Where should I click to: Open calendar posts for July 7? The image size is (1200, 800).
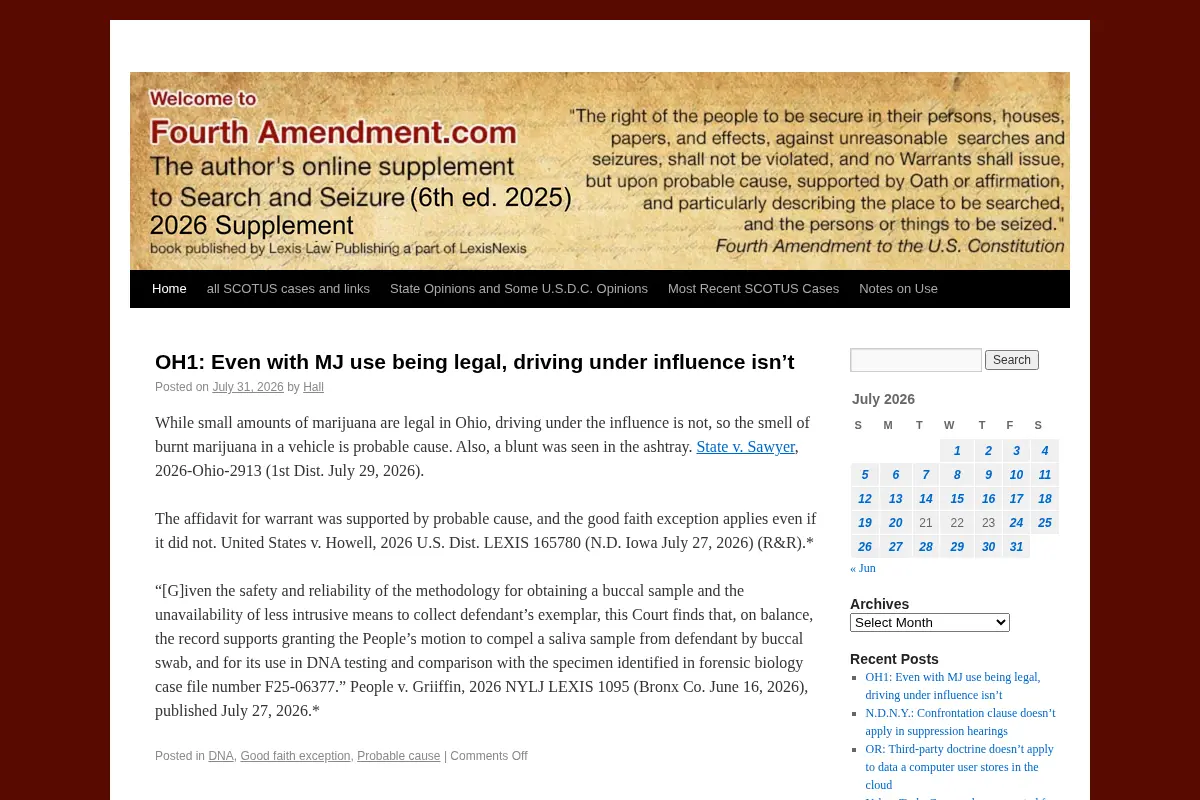[x=926, y=475]
